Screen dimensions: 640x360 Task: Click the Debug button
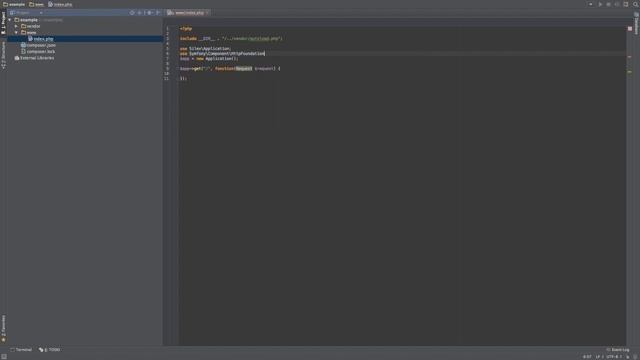[609, 4]
